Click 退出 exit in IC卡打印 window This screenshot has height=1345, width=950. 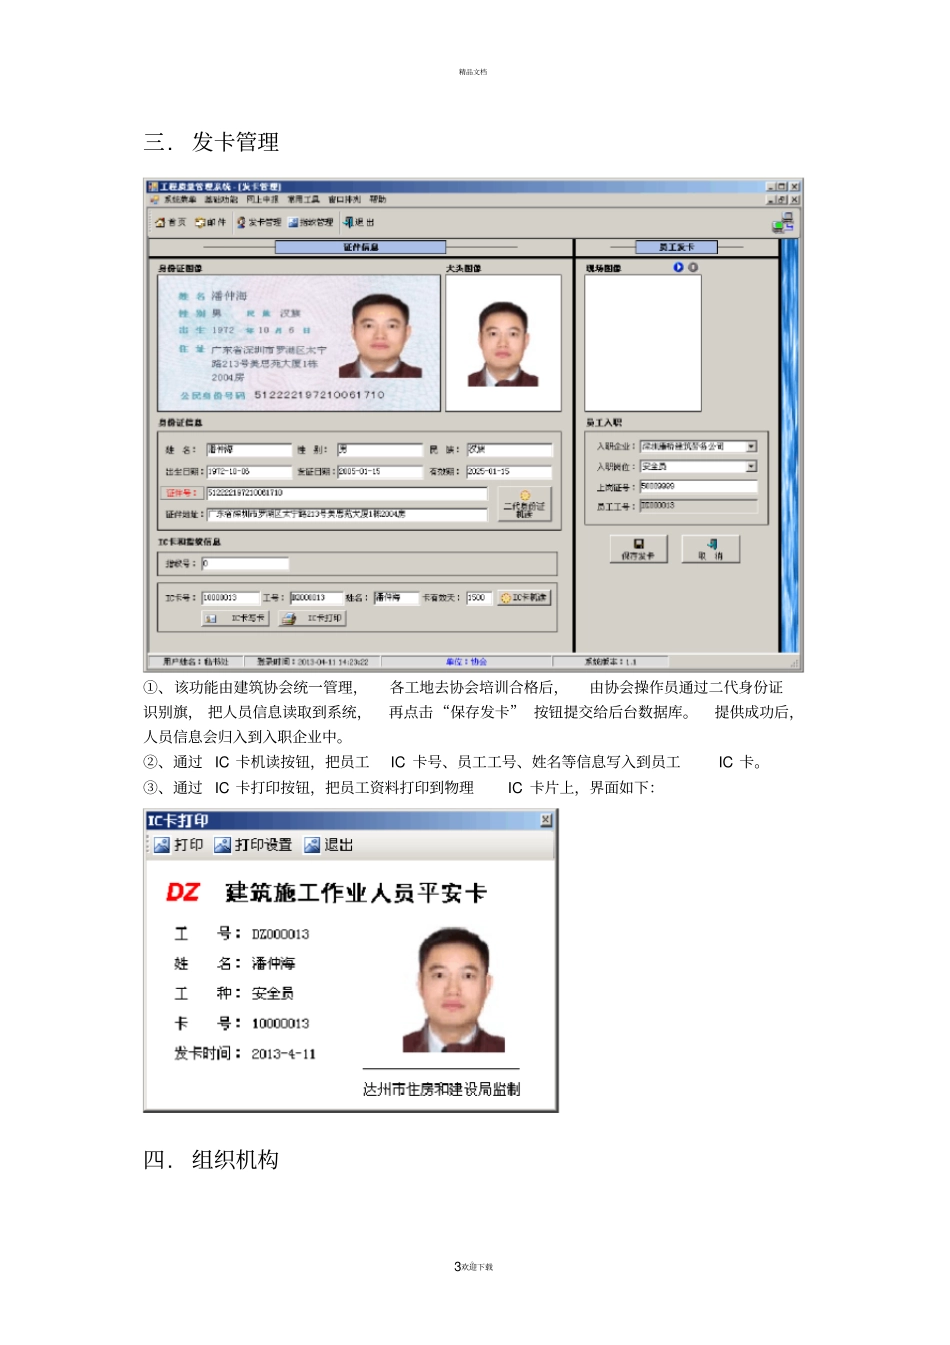[x=329, y=845]
